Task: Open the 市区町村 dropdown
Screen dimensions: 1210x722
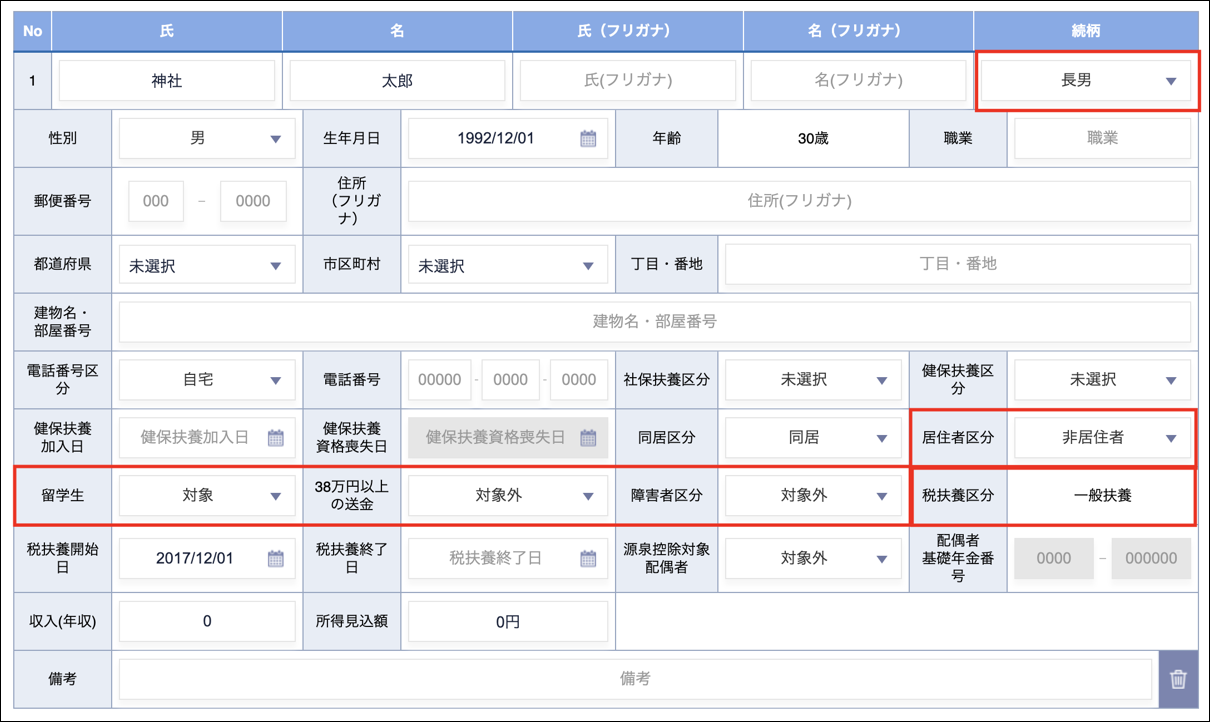Action: [x=507, y=267]
